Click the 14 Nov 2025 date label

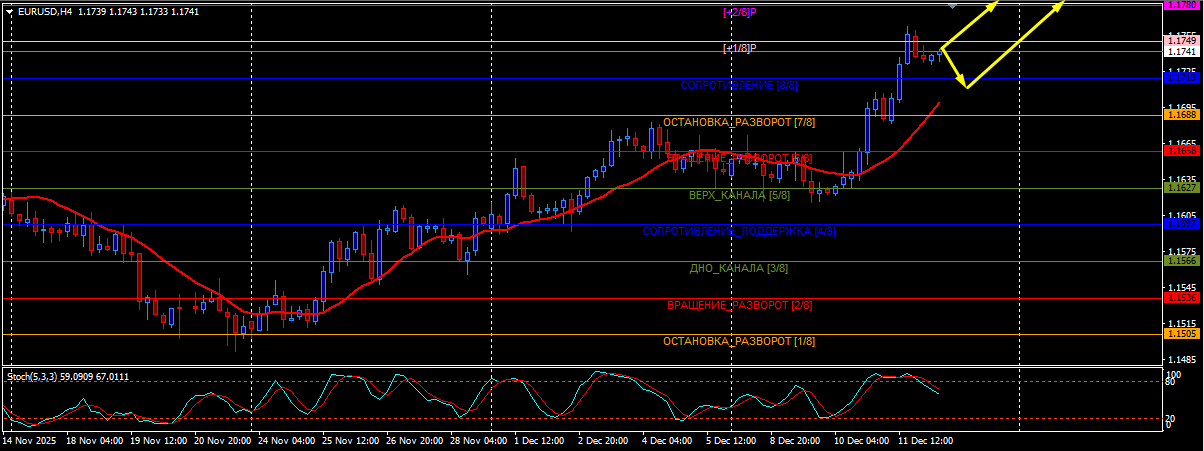pyautogui.click(x=30, y=440)
